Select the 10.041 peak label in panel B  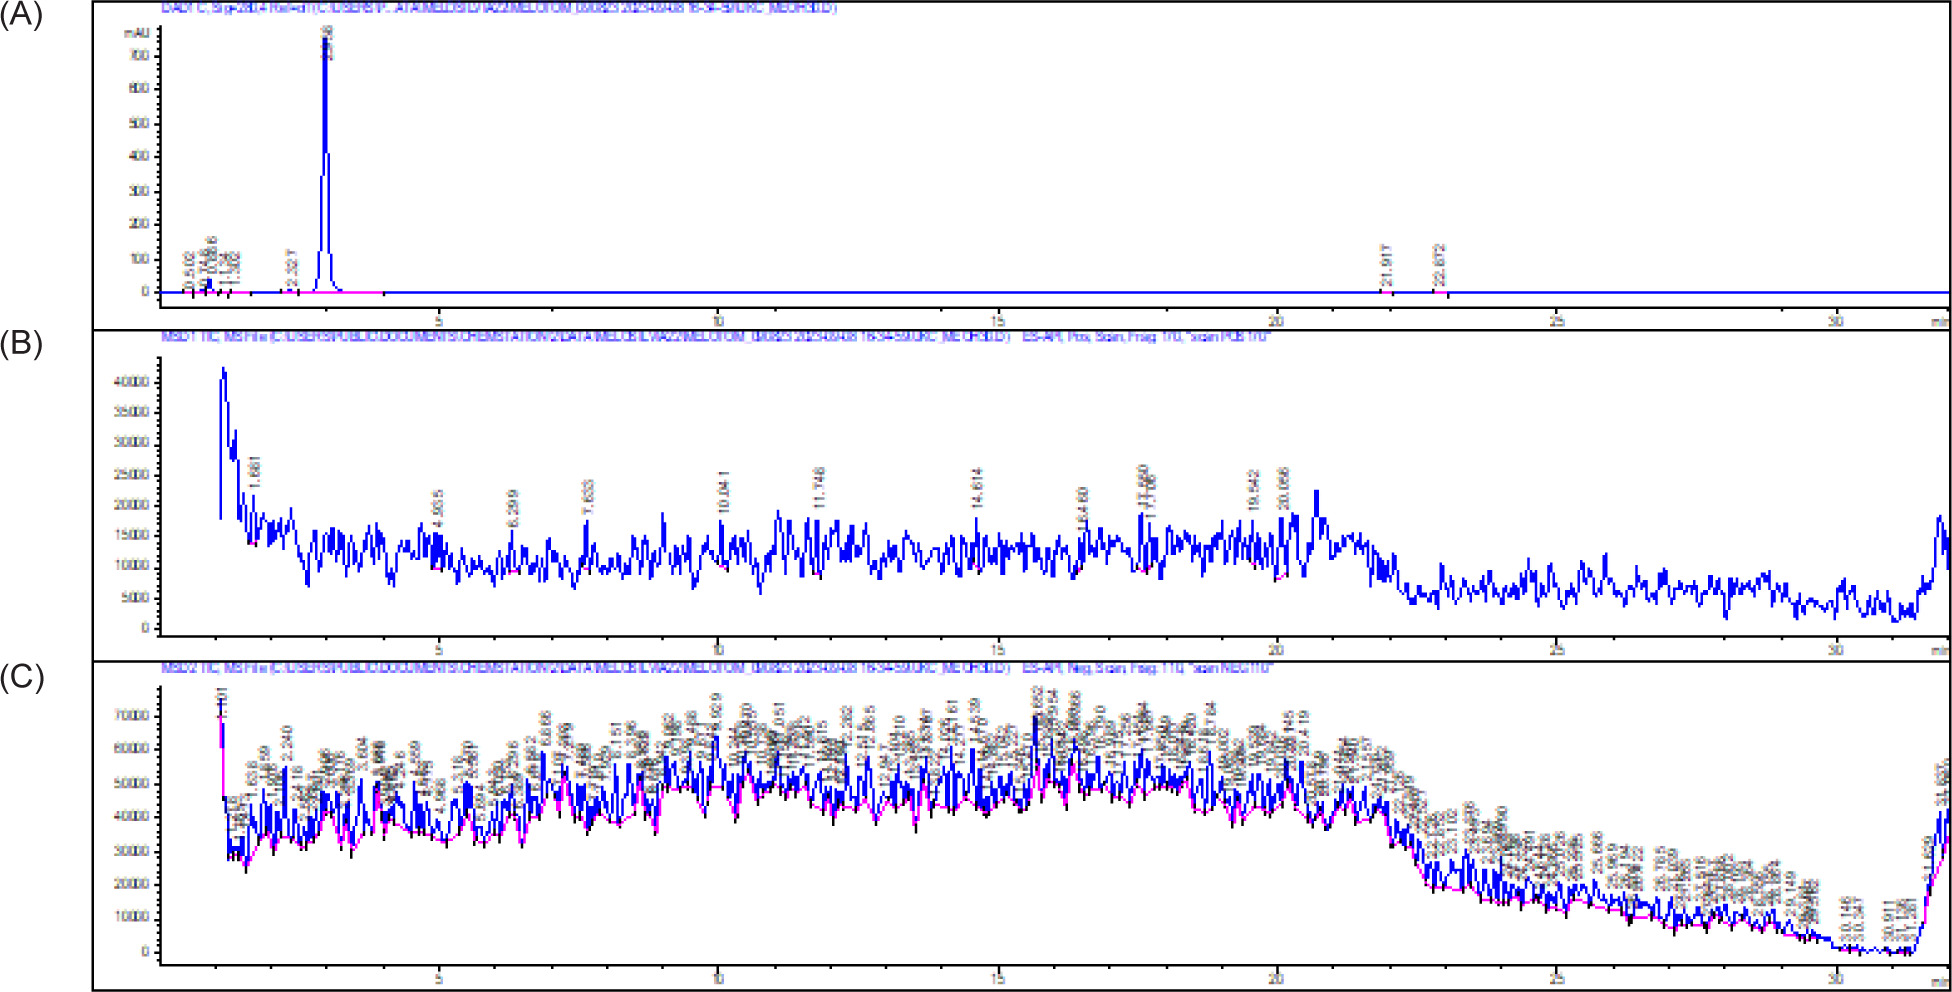tap(724, 492)
